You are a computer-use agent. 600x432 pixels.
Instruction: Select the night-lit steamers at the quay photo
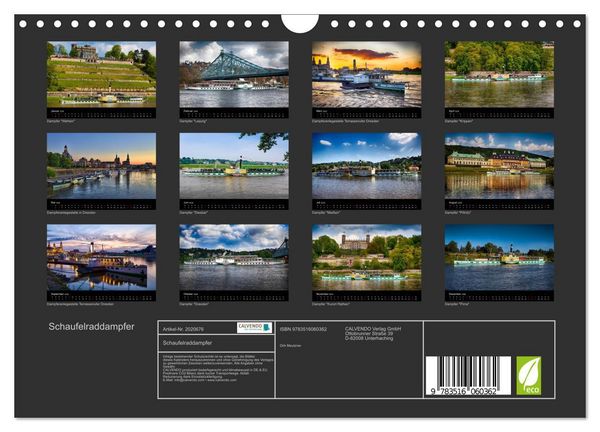(101, 258)
